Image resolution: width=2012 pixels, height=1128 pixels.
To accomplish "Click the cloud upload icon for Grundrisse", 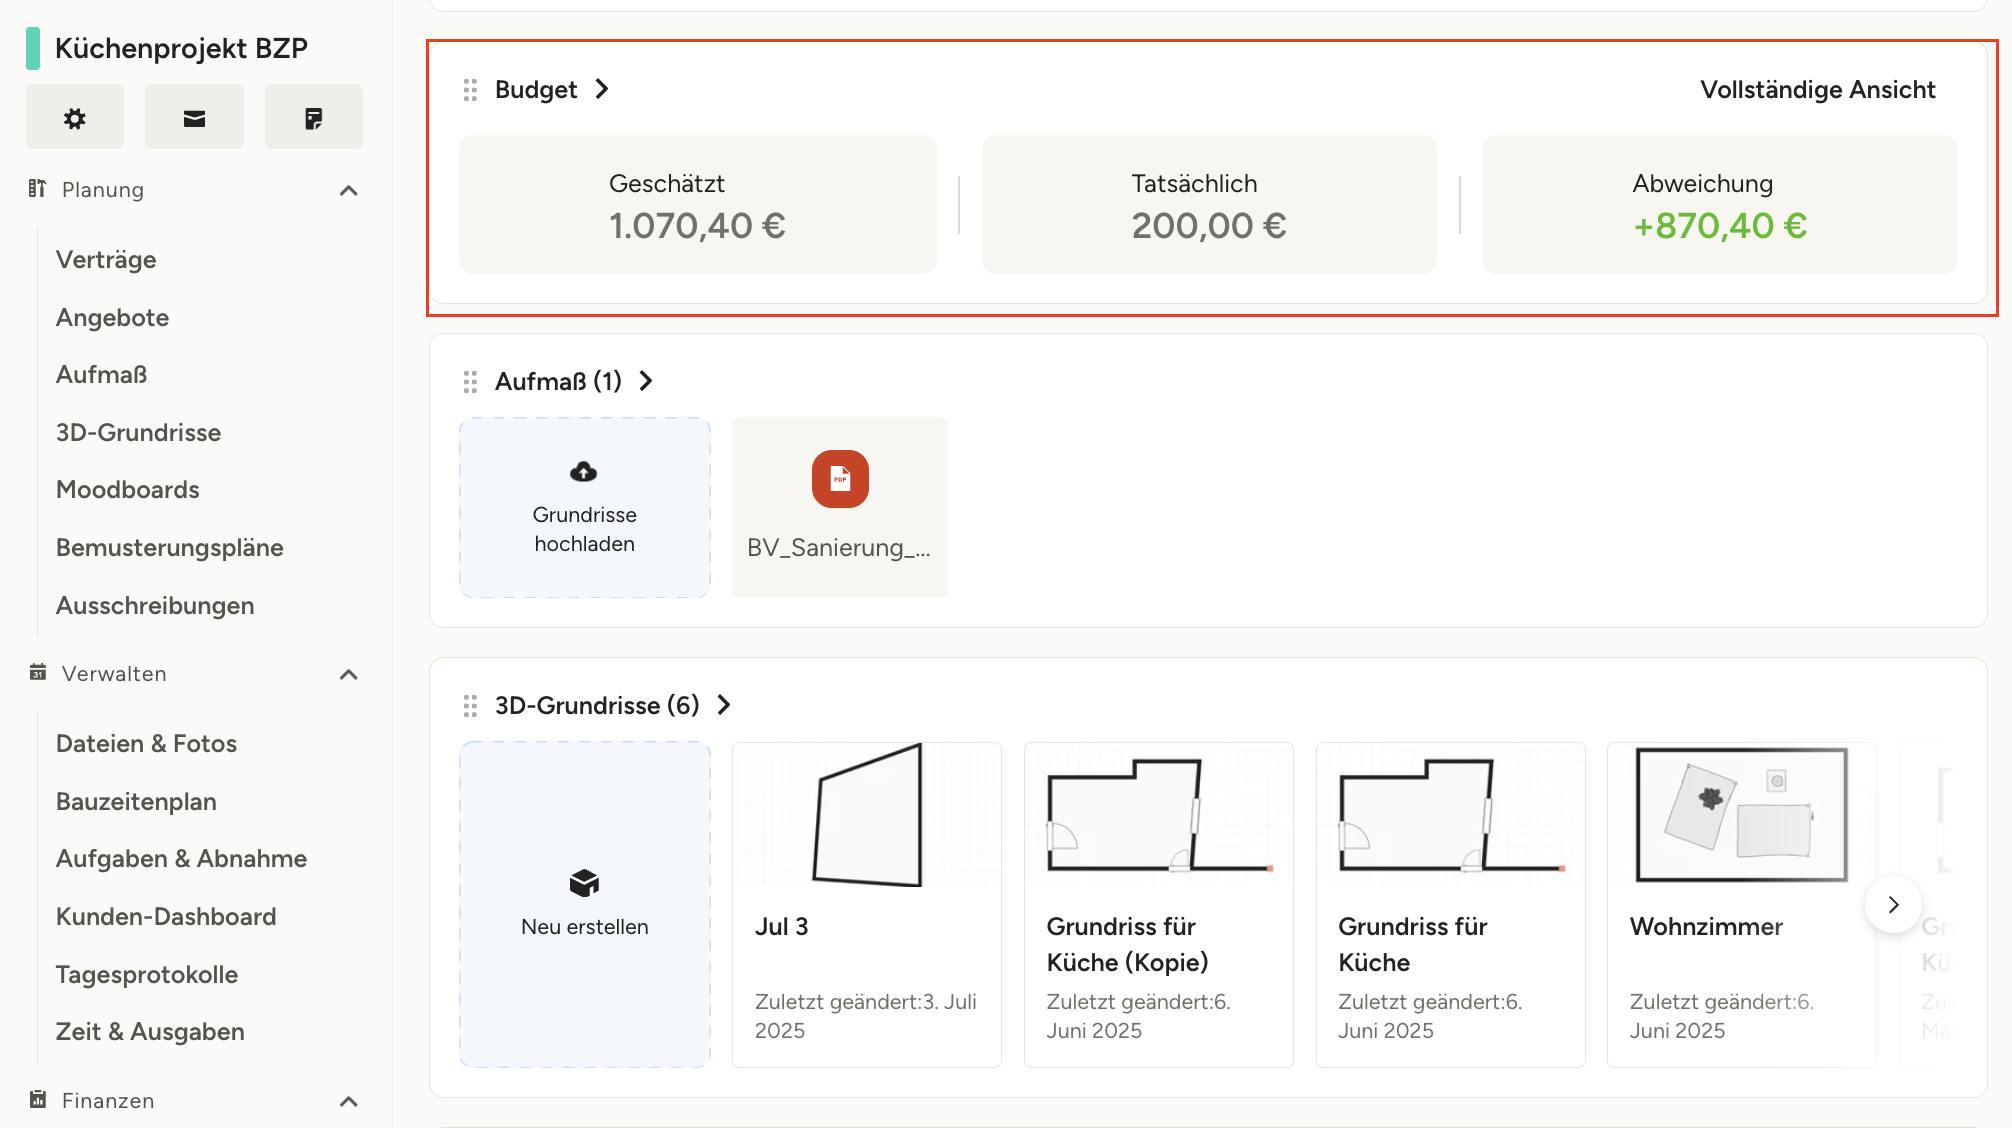I will point(584,472).
